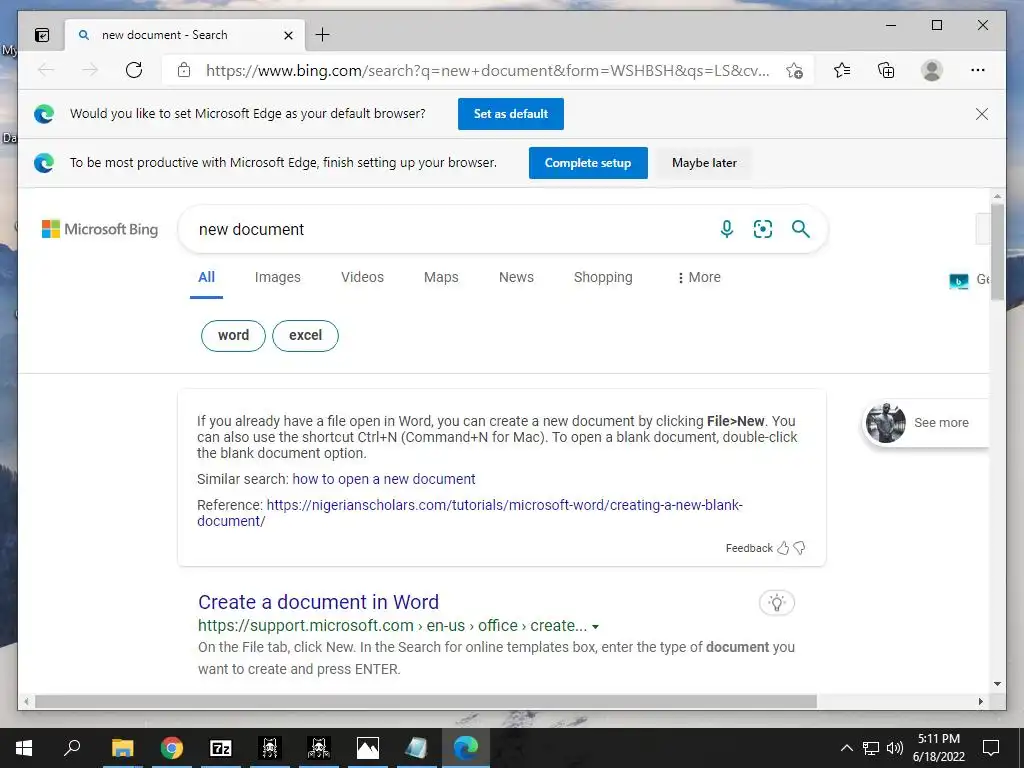This screenshot has height=768, width=1024.
Task: Open network status icon in tray
Action: [871, 748]
